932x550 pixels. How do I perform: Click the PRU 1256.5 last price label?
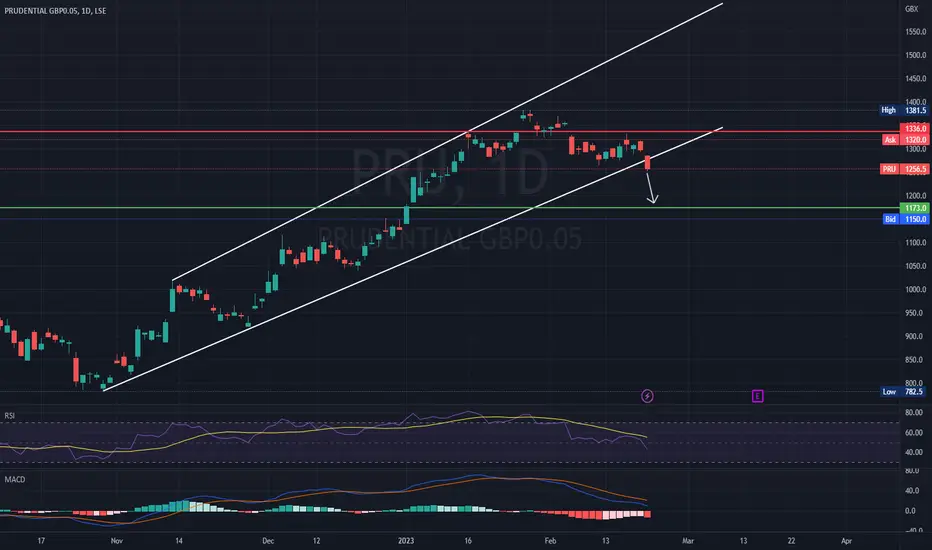pyautogui.click(x=904, y=169)
